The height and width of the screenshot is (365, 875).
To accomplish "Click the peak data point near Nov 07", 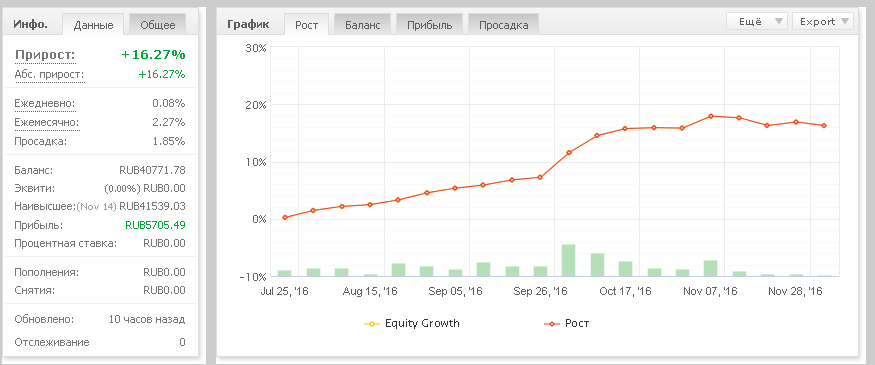I will click(x=710, y=116).
